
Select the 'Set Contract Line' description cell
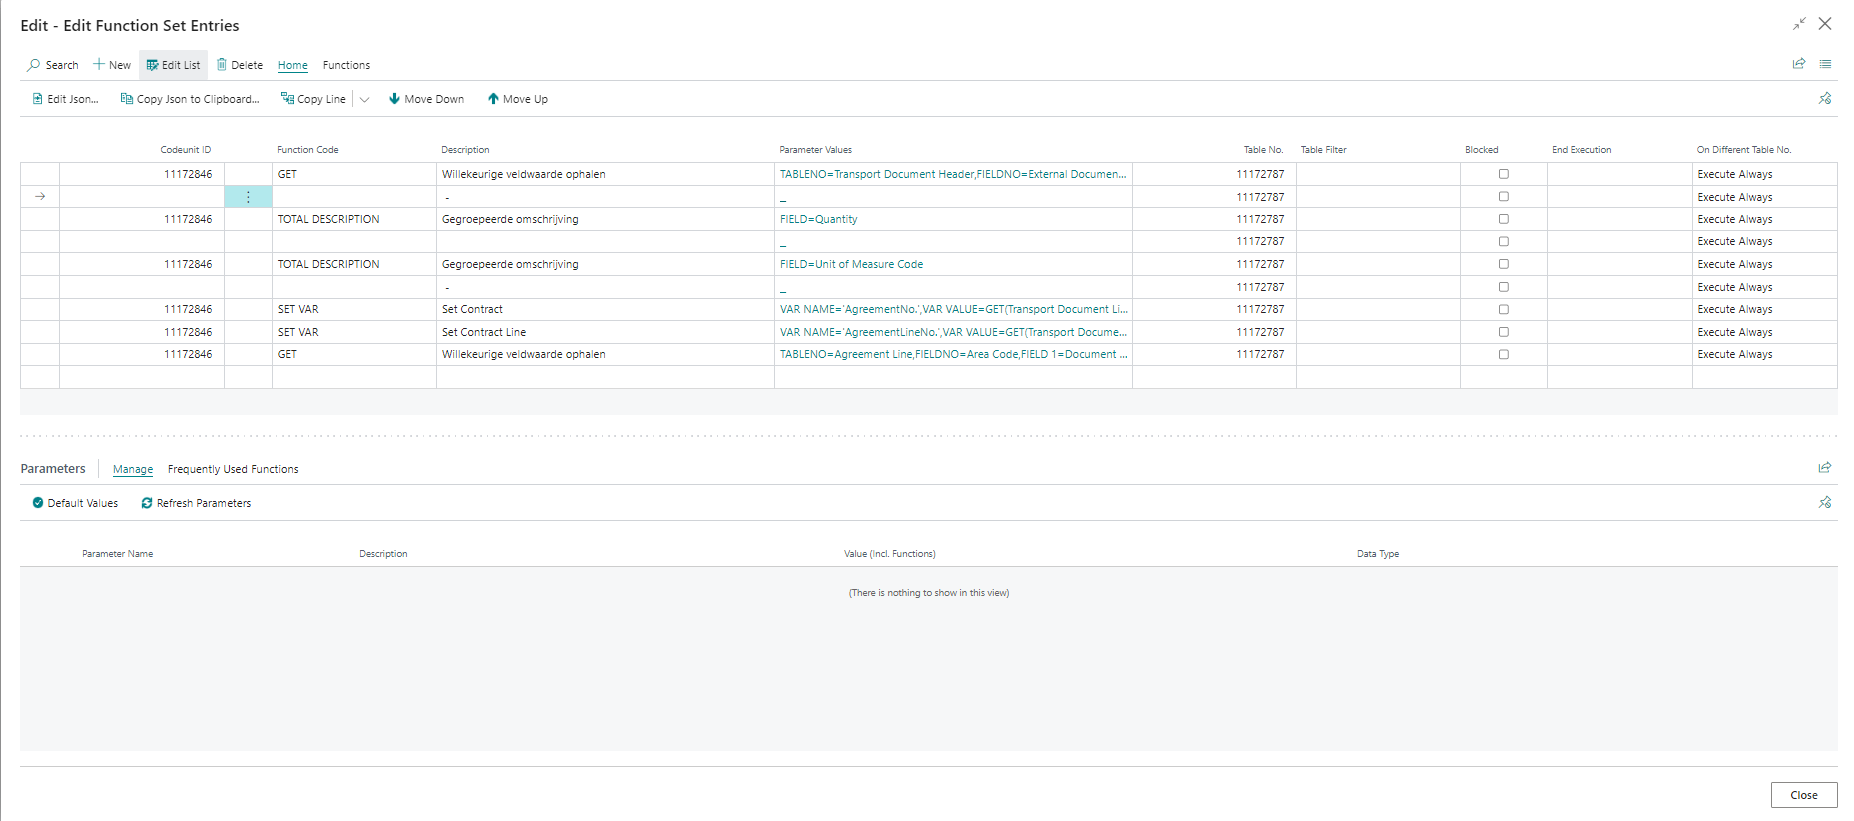coord(605,332)
